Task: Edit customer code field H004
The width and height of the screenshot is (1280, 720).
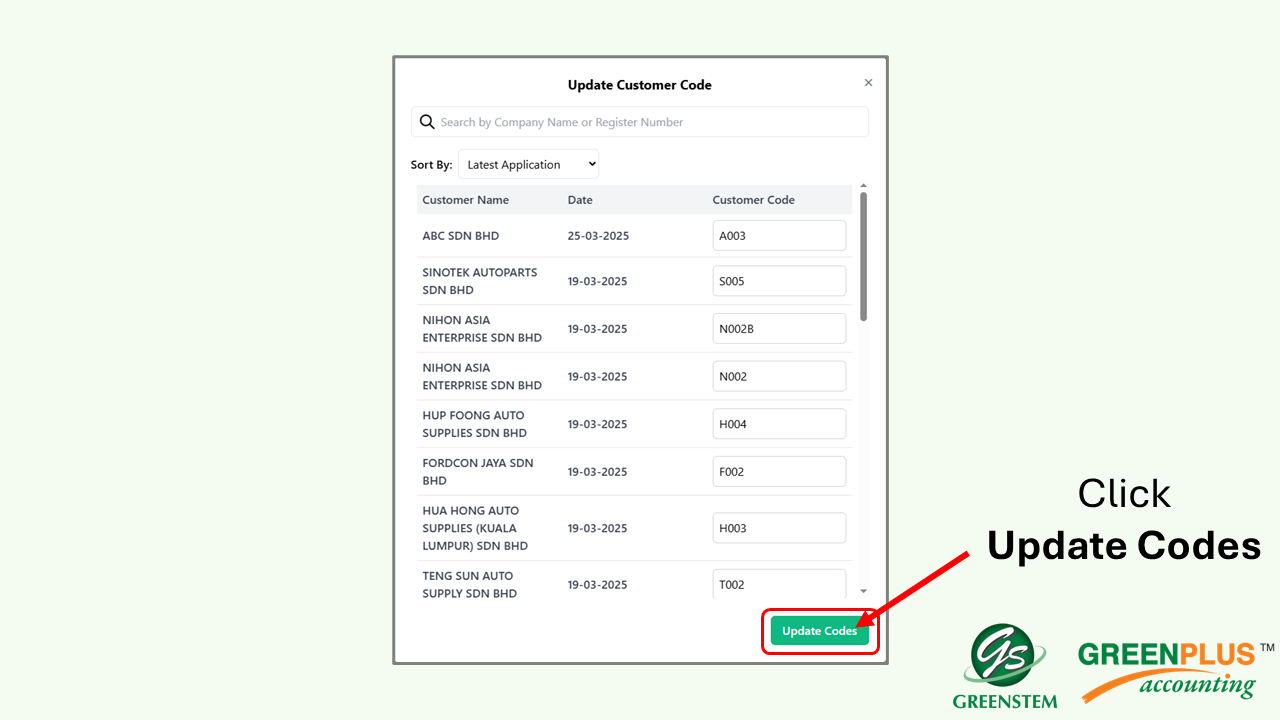Action: coord(779,424)
